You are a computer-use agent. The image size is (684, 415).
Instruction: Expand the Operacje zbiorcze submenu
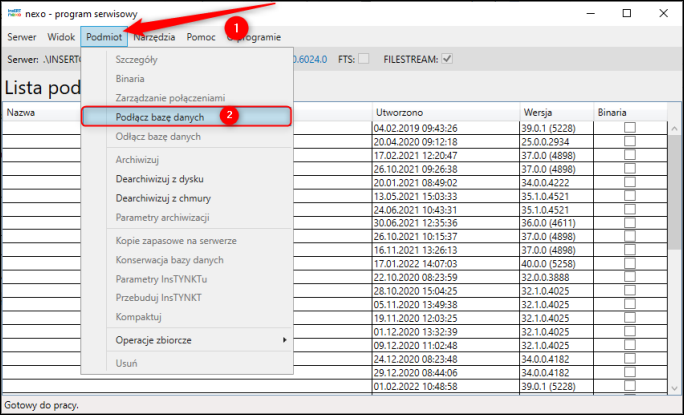186,340
